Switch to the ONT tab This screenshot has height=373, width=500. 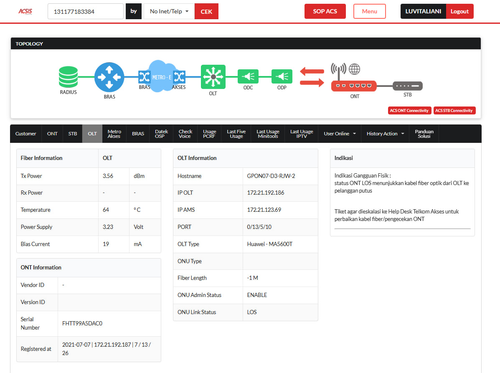point(52,134)
